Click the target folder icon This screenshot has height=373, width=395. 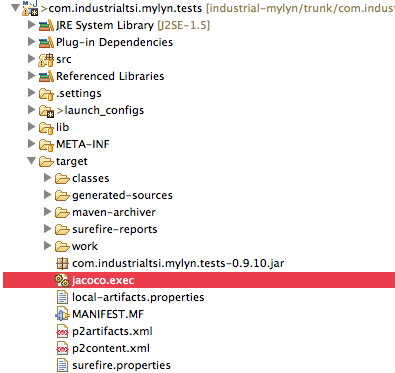point(46,162)
